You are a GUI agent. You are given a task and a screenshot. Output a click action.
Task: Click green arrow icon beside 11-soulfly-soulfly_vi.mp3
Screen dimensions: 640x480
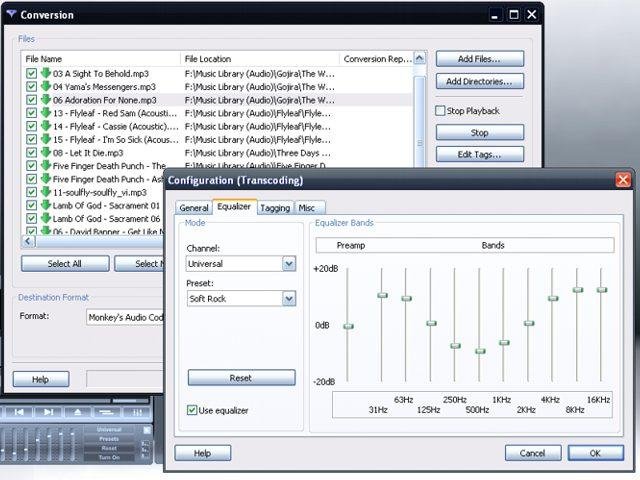[x=45, y=192]
